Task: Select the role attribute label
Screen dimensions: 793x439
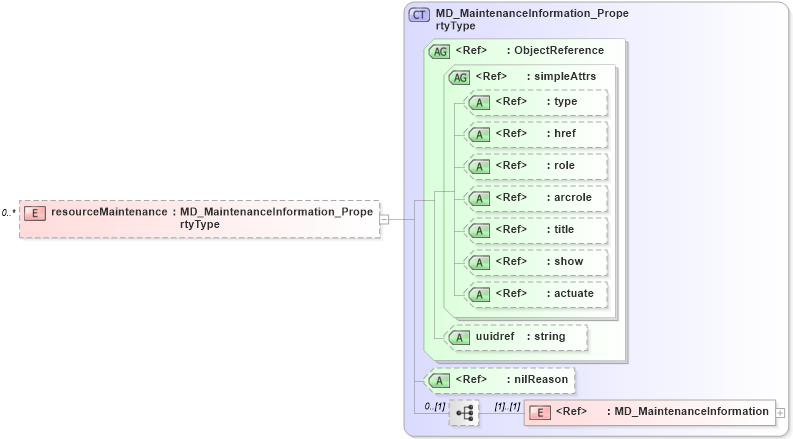Action: click(564, 165)
